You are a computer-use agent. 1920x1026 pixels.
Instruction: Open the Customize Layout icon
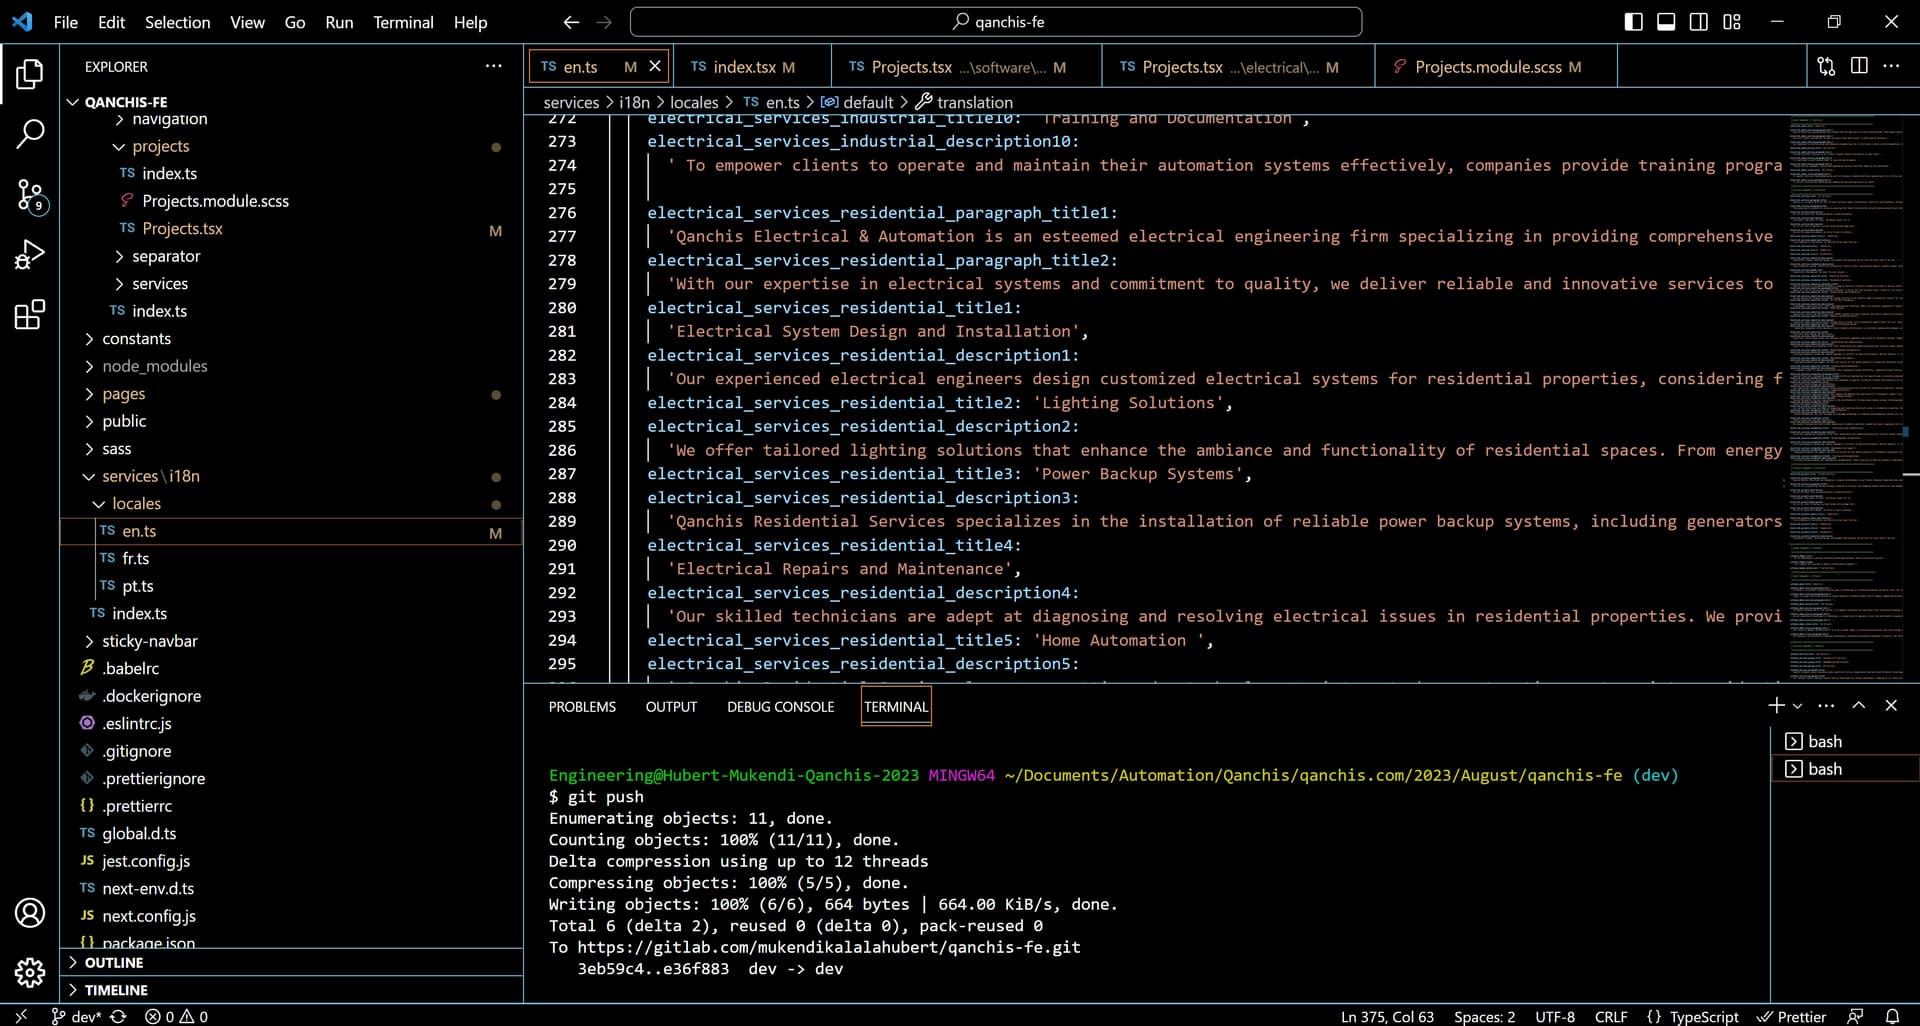pyautogui.click(x=1732, y=22)
